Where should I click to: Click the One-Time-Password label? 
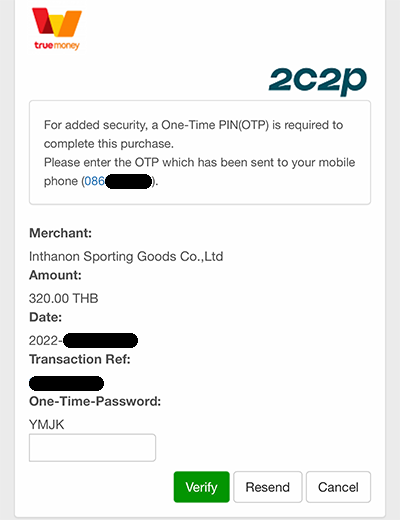click(x=95, y=401)
